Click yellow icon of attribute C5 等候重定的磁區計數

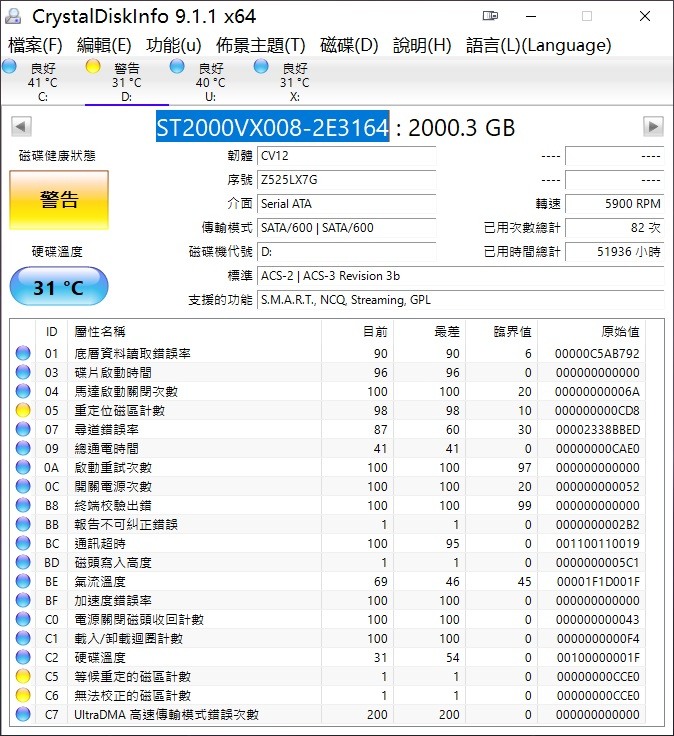pos(23,676)
